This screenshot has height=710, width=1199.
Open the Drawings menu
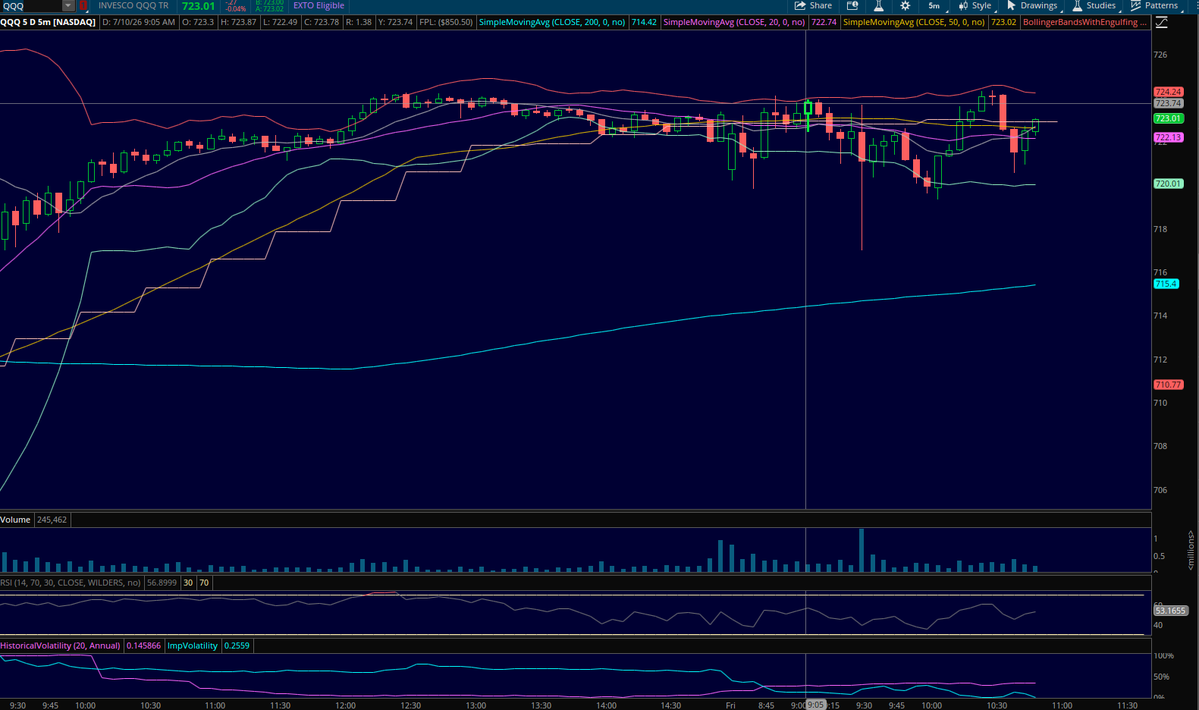click(1032, 5)
